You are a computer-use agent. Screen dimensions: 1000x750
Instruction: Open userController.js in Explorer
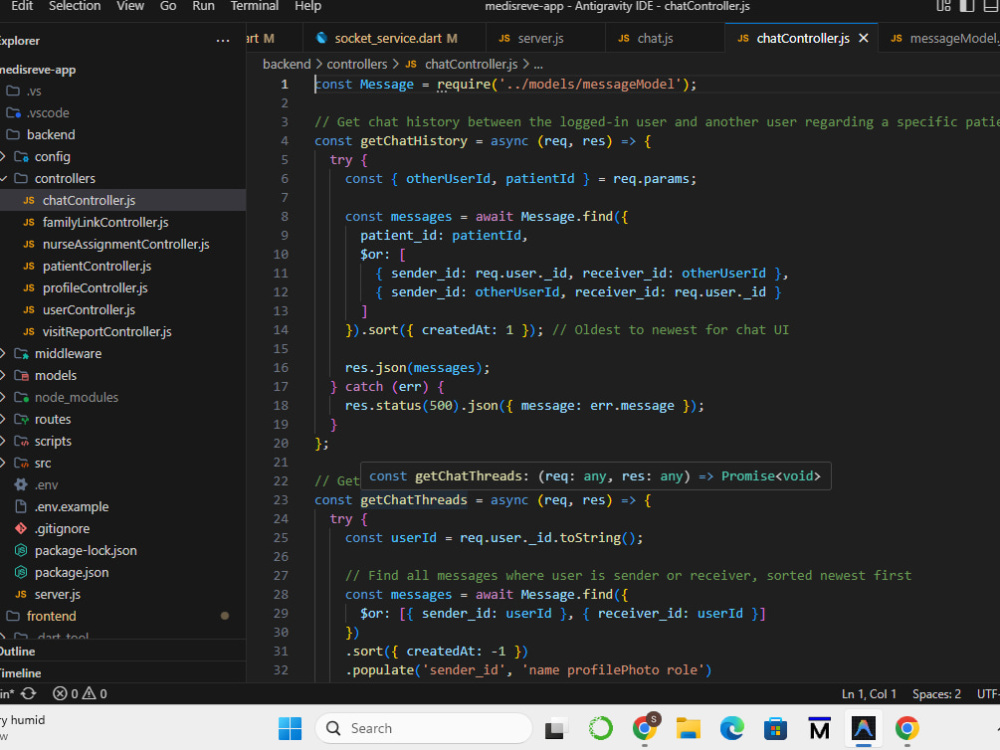[x=122, y=310]
